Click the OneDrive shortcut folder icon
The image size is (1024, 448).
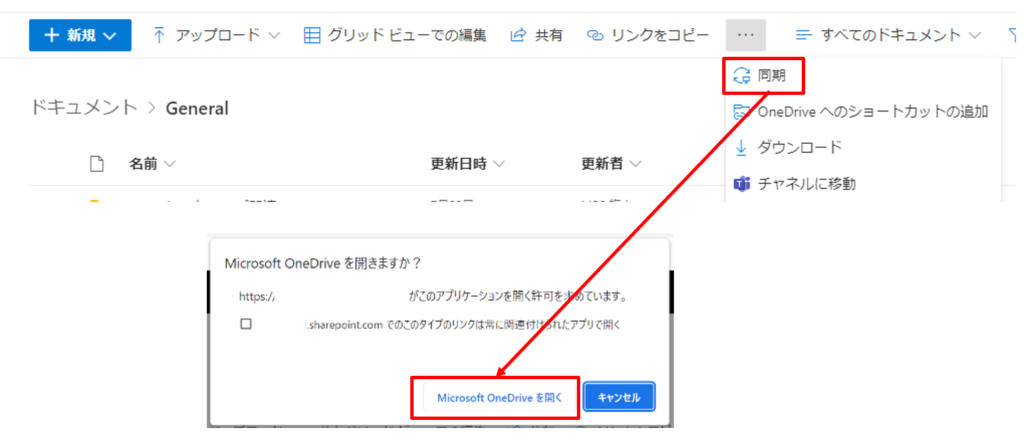742,112
